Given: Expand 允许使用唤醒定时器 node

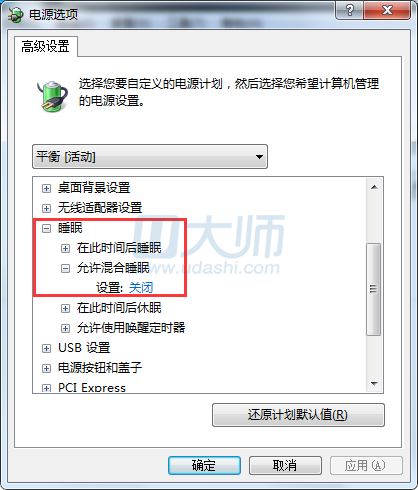Looking at the screenshot, I should pyautogui.click(x=65, y=328).
